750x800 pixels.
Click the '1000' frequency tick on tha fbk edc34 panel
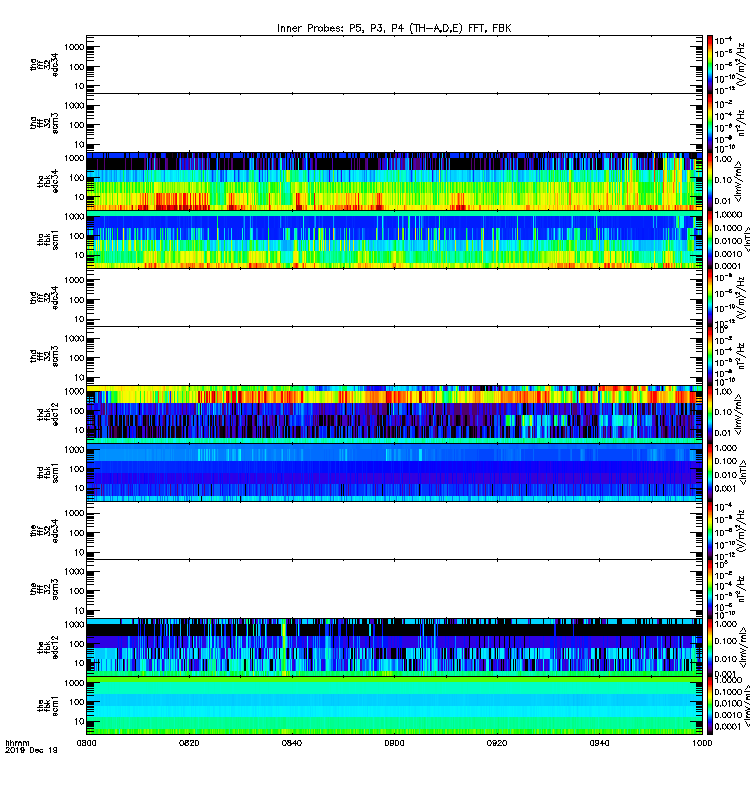pyautogui.click(x=74, y=158)
